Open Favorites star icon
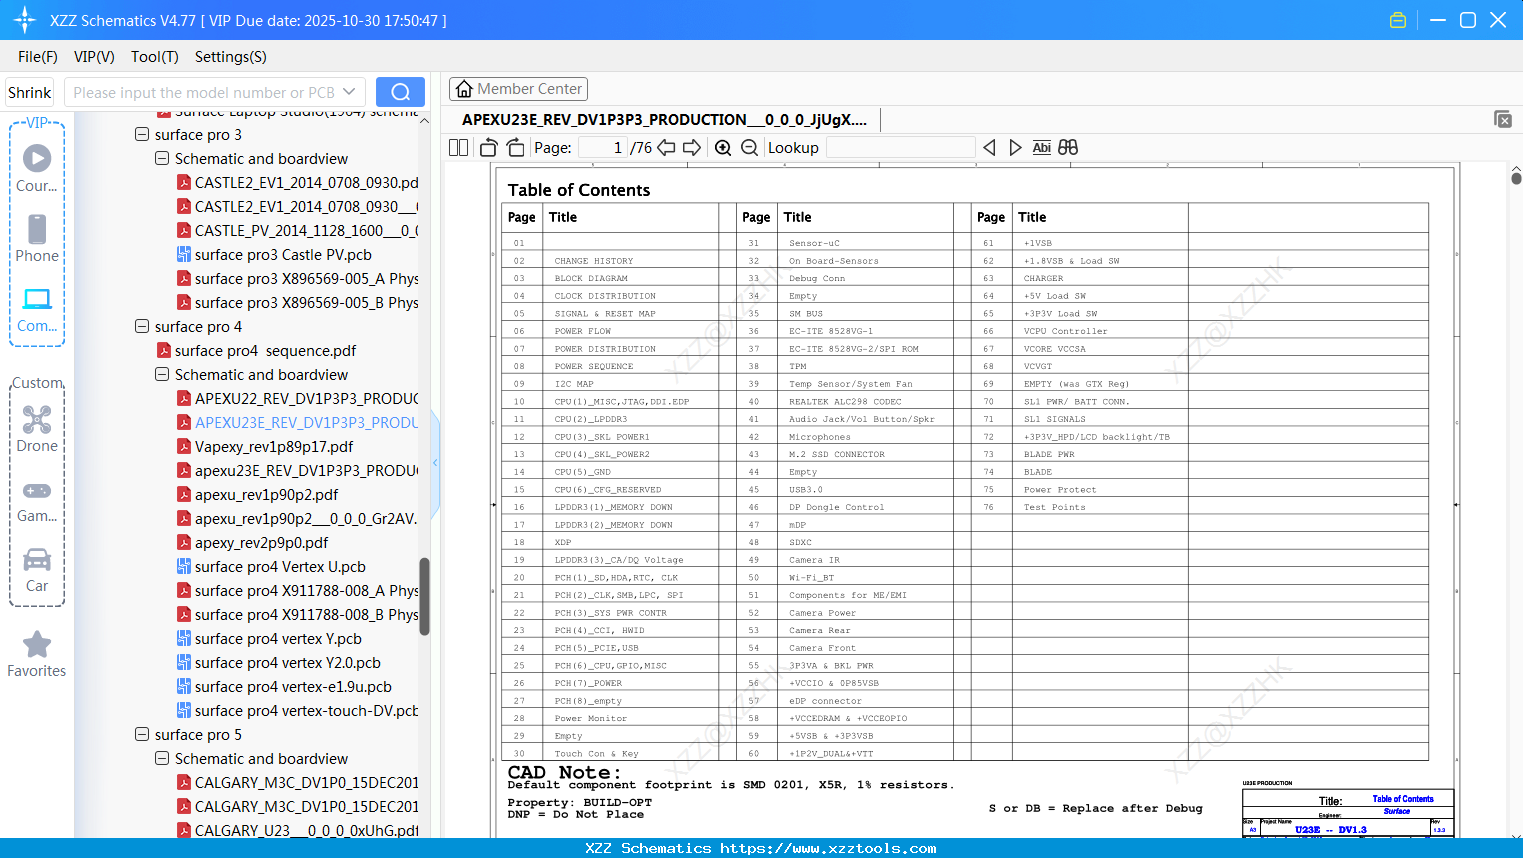The height and width of the screenshot is (858, 1523). pos(37,654)
